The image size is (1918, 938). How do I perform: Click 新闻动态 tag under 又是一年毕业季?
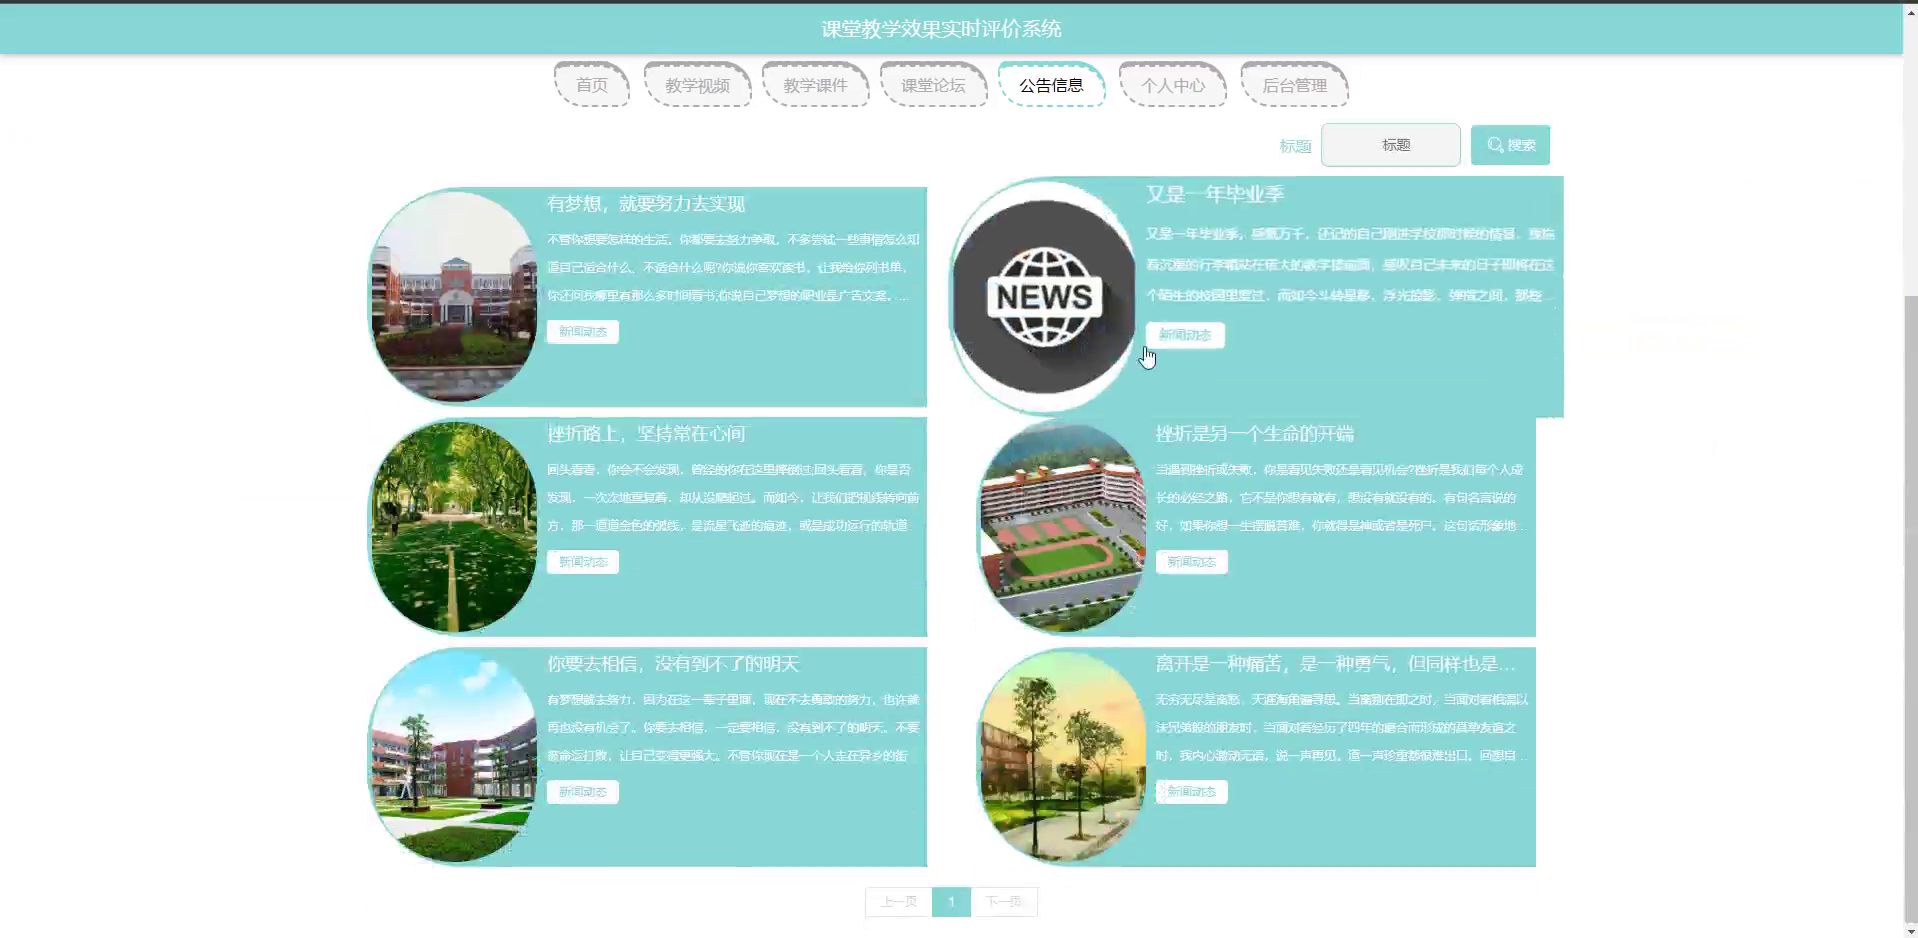1185,335
